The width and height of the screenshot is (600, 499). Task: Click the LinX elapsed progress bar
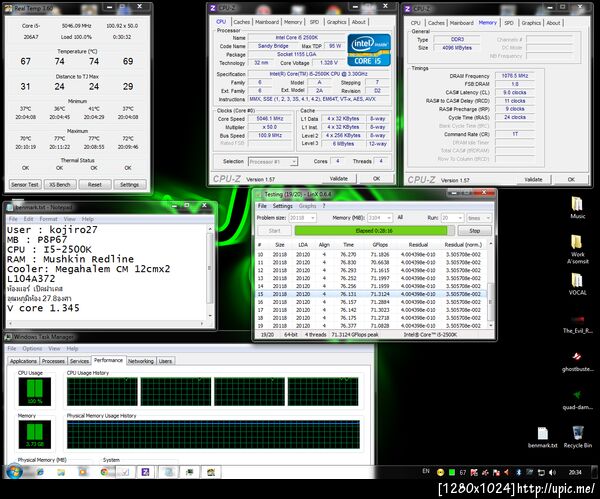pos(374,231)
